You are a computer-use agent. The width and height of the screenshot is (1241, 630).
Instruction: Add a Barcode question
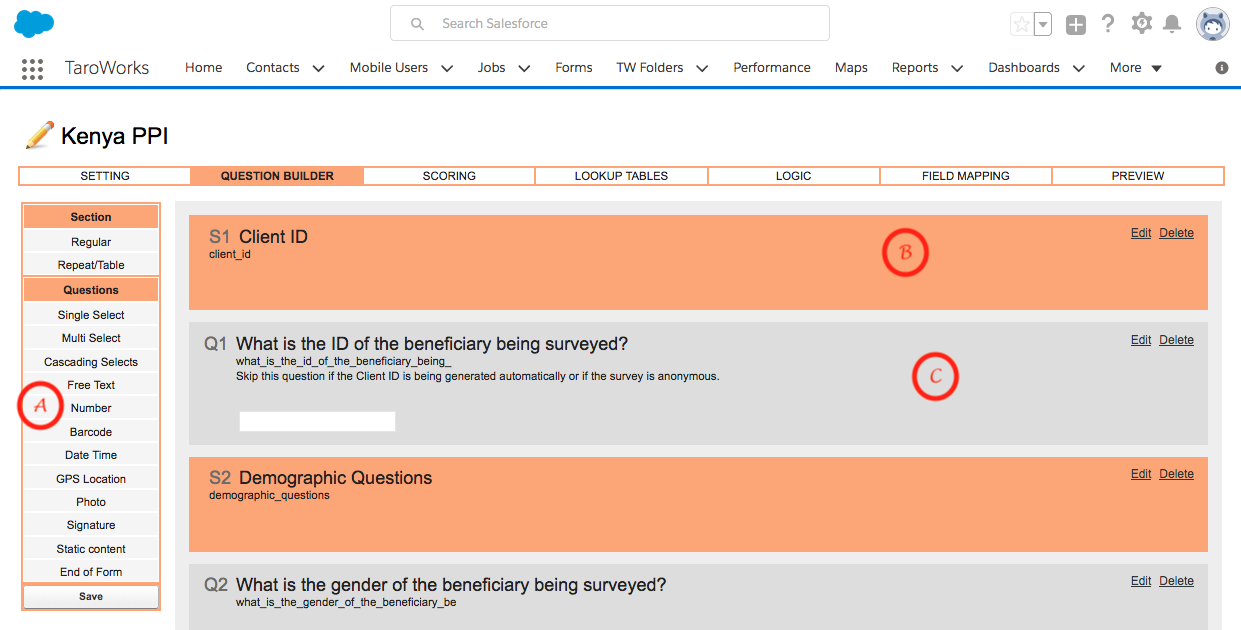pos(91,432)
